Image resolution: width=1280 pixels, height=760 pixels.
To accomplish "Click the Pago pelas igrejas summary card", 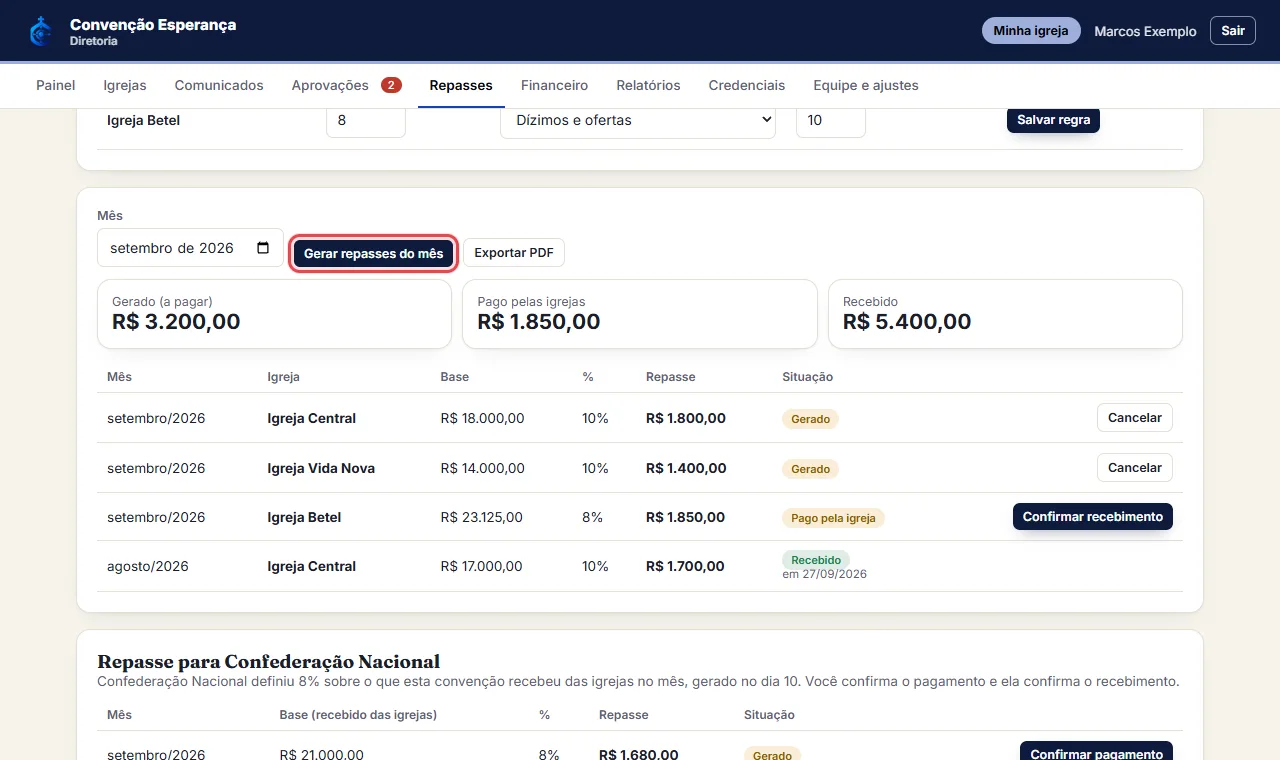I will 640,314.
